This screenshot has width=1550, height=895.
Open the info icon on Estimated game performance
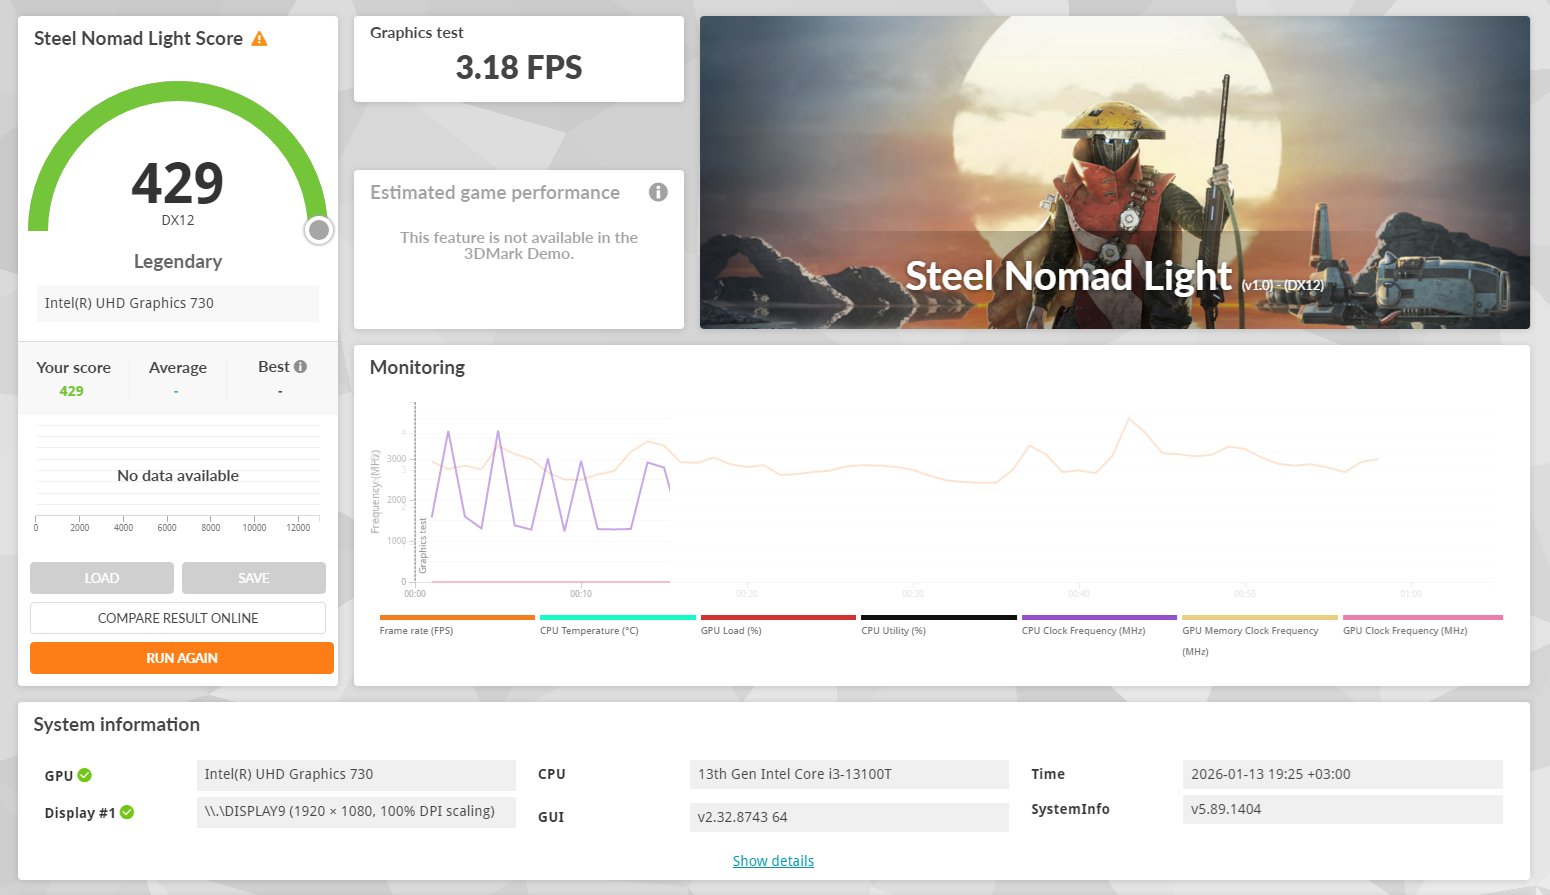658,192
